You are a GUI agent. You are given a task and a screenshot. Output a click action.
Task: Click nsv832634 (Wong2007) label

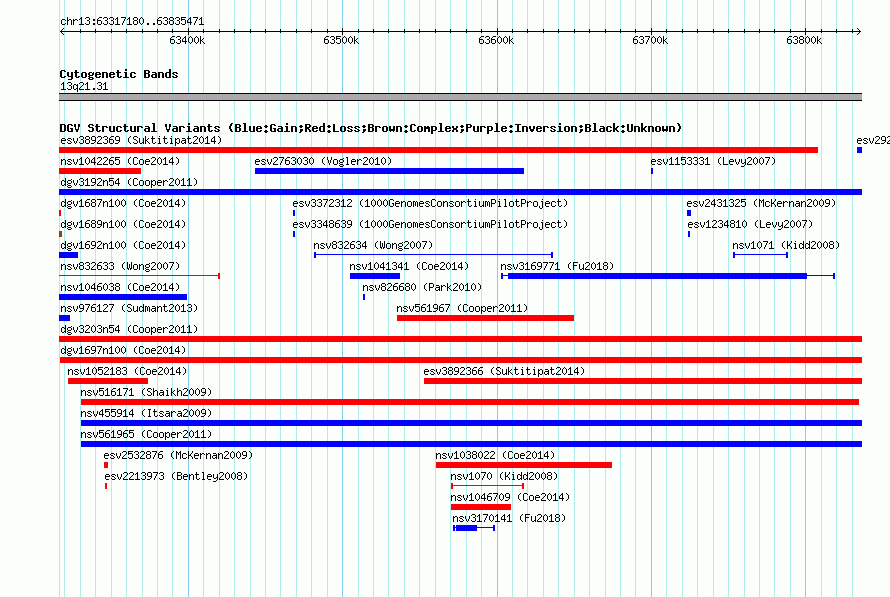pyautogui.click(x=373, y=245)
